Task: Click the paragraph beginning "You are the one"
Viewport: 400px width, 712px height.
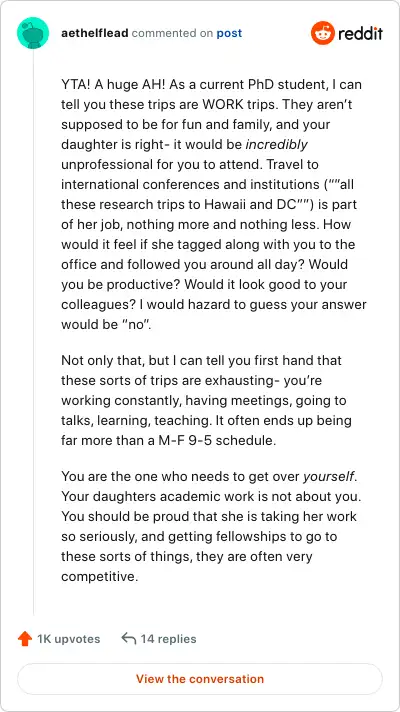Action: click(x=211, y=526)
